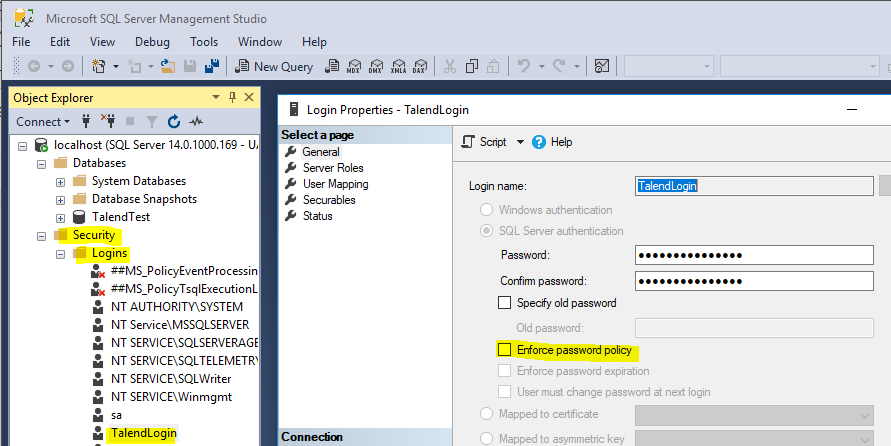The height and width of the screenshot is (446, 891).
Task: Open the New Project dropdown arrow
Action: (x=116, y=66)
